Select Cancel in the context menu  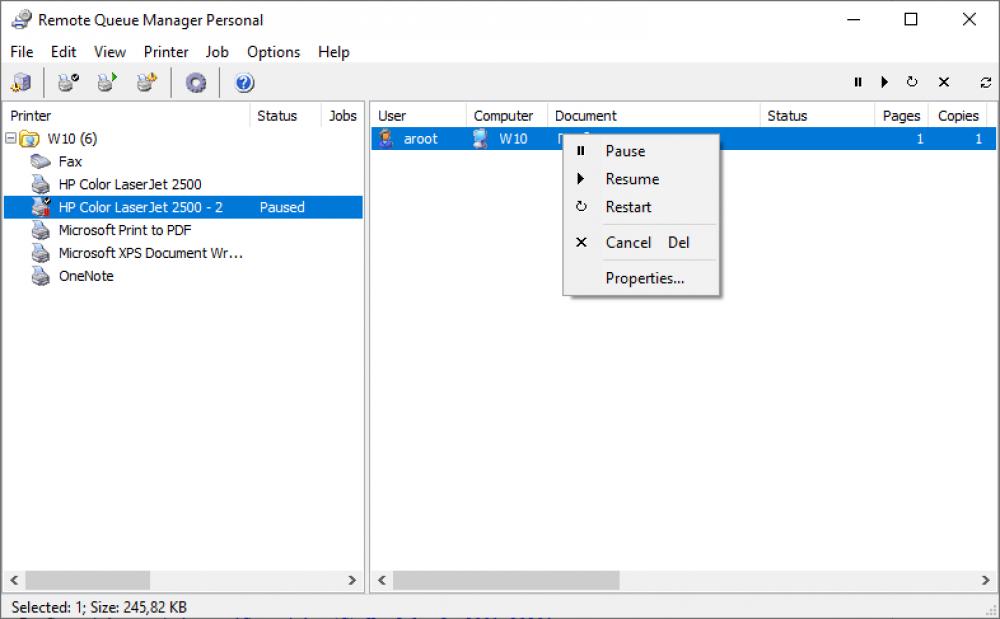coord(628,242)
